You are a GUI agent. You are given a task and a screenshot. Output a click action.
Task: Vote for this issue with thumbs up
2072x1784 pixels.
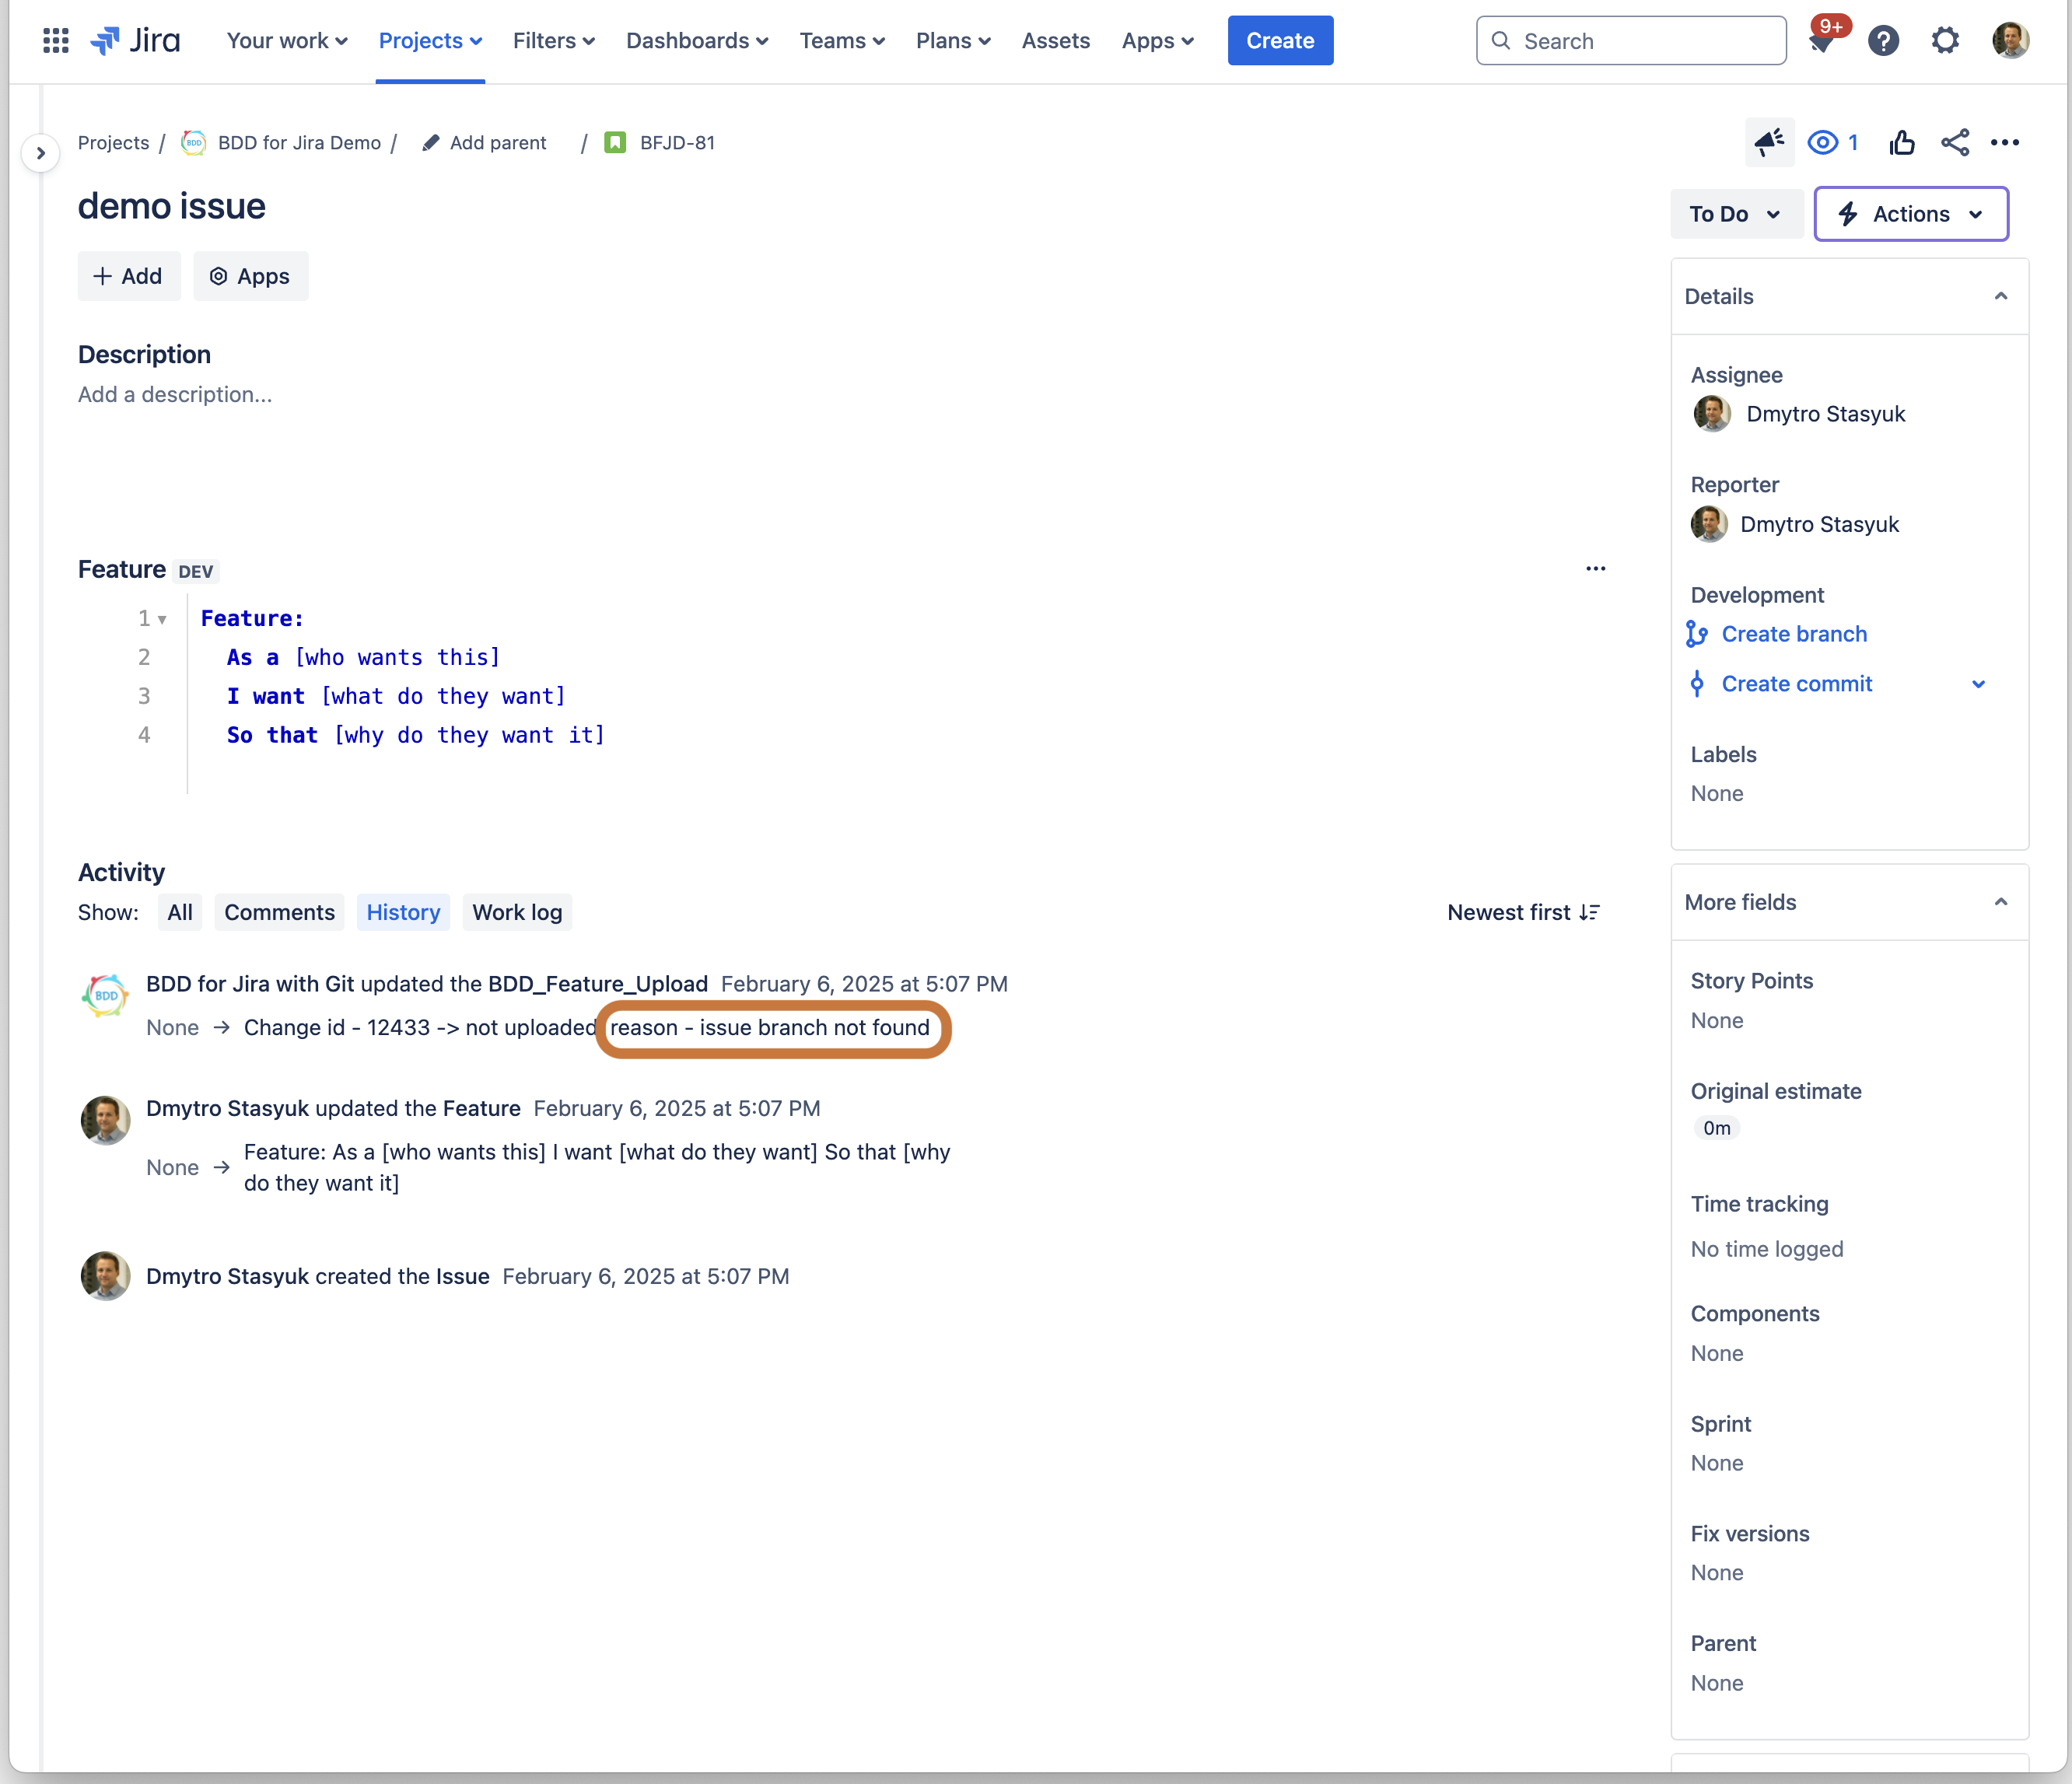click(x=1902, y=143)
